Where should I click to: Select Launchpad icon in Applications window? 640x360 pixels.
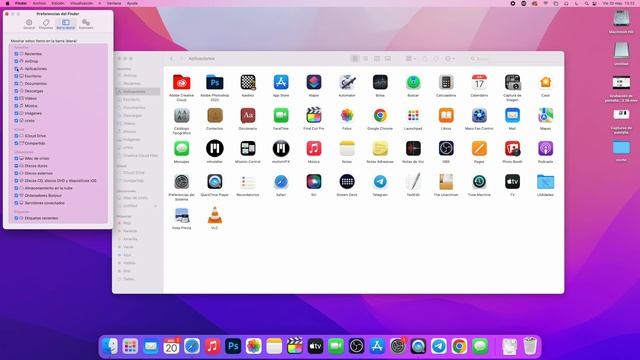click(413, 116)
